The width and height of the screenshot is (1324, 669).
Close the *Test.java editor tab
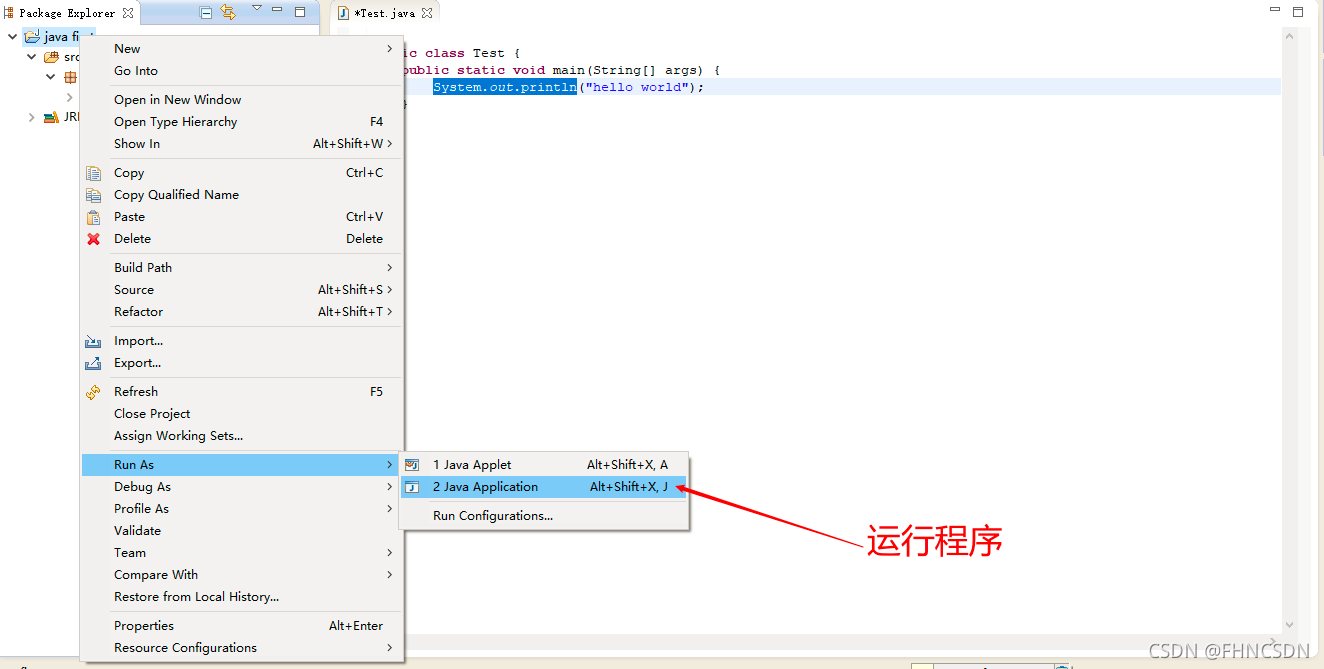coord(427,13)
